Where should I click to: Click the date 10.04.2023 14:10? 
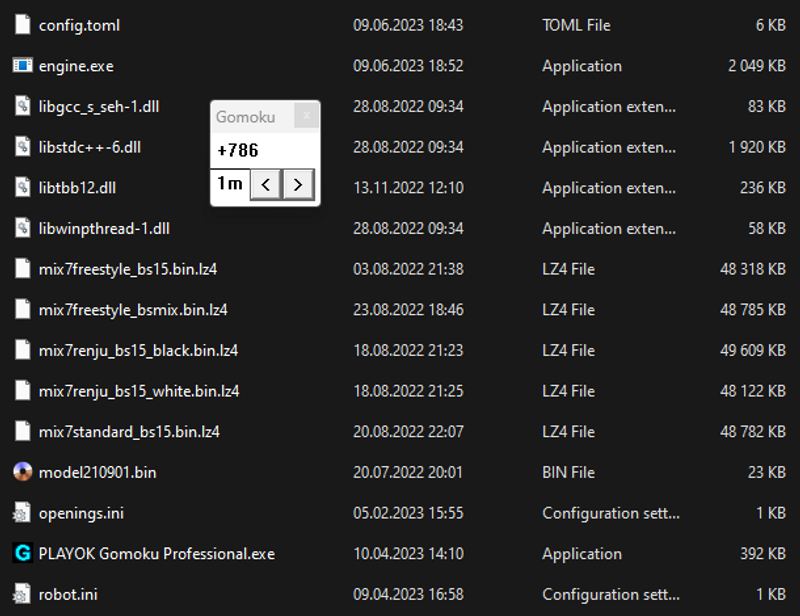(x=408, y=554)
